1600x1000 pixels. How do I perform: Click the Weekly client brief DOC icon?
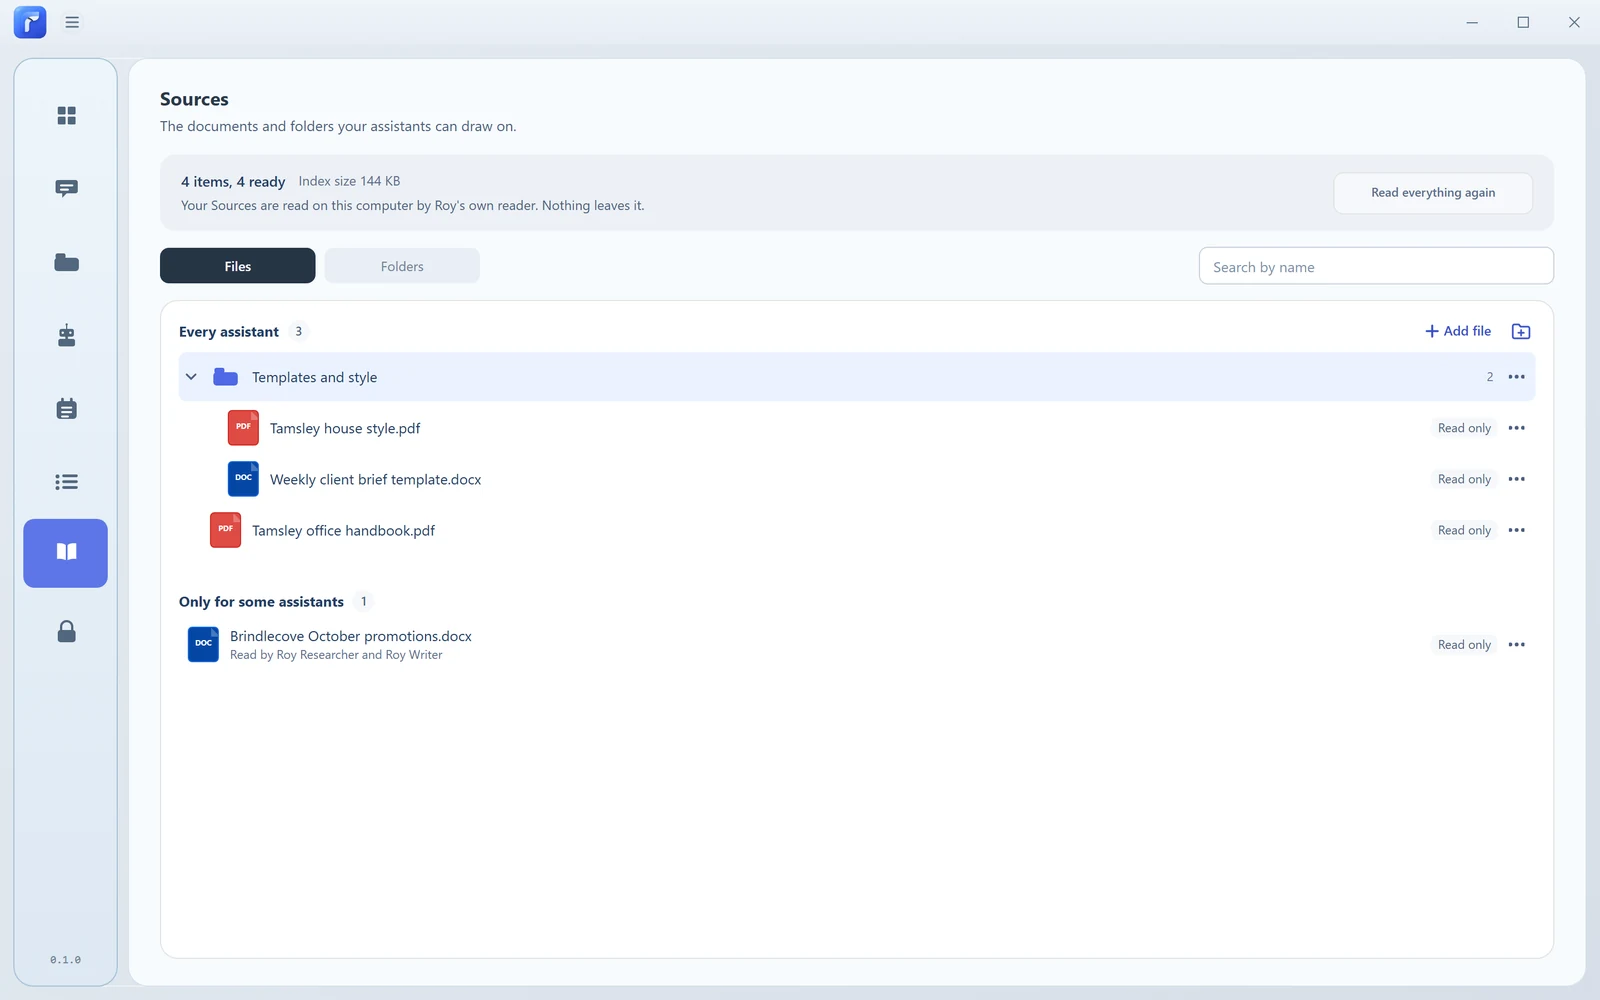point(243,479)
